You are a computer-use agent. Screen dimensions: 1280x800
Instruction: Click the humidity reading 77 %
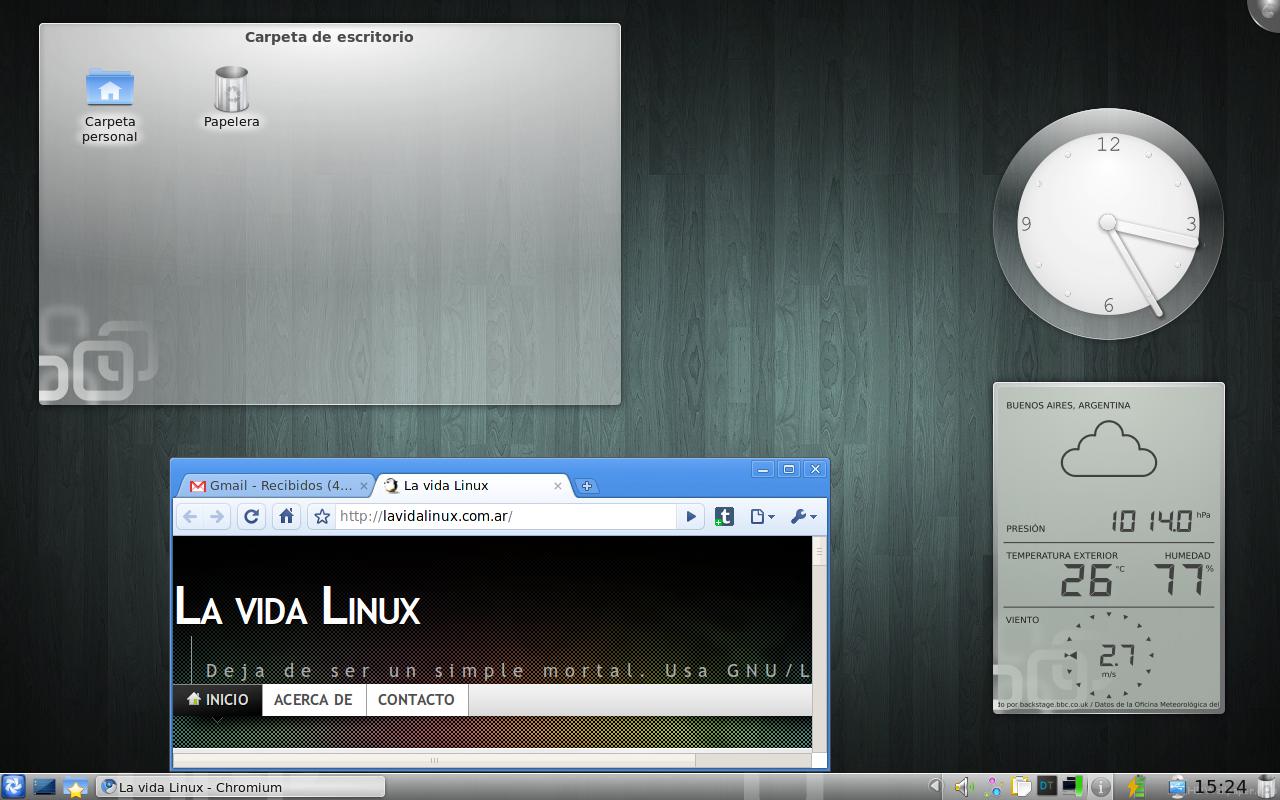point(1183,579)
